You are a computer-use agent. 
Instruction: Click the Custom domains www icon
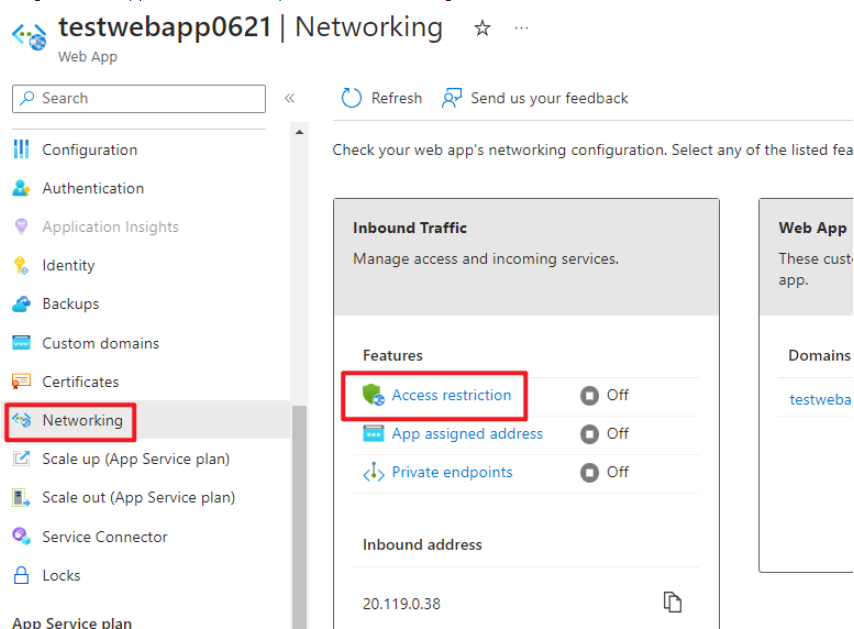pos(21,343)
